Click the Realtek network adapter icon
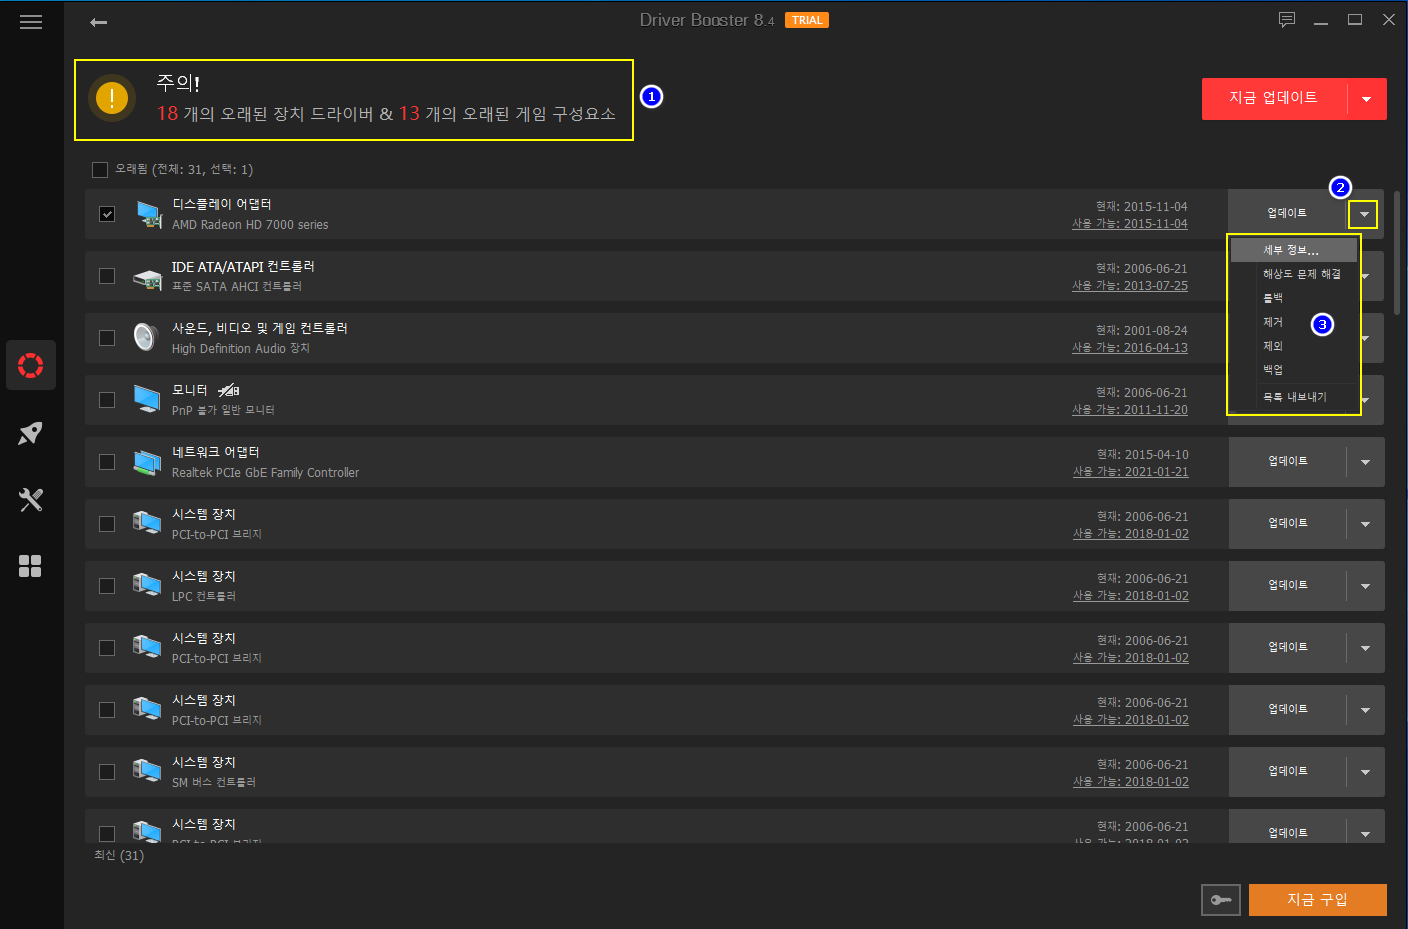This screenshot has height=929, width=1408. pos(147,462)
